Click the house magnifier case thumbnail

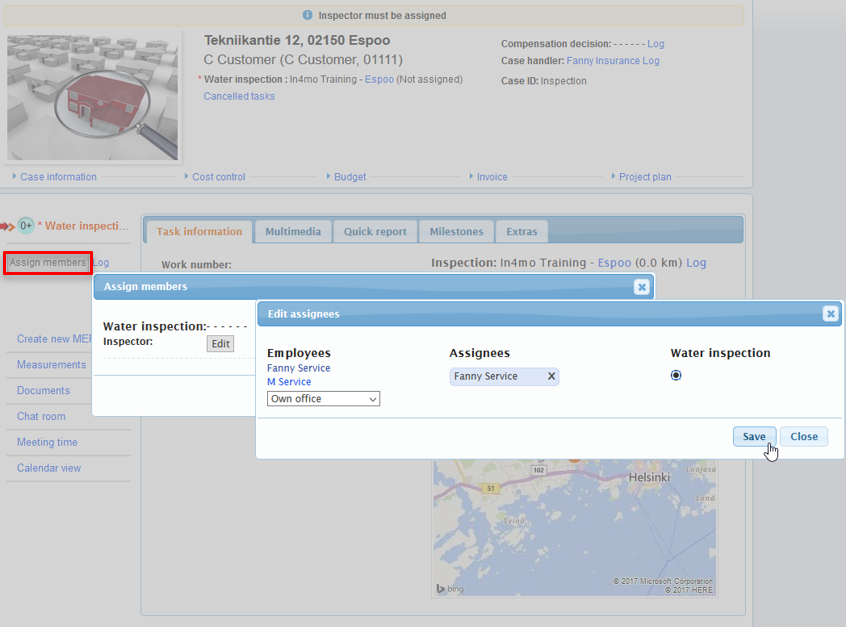[x=93, y=96]
